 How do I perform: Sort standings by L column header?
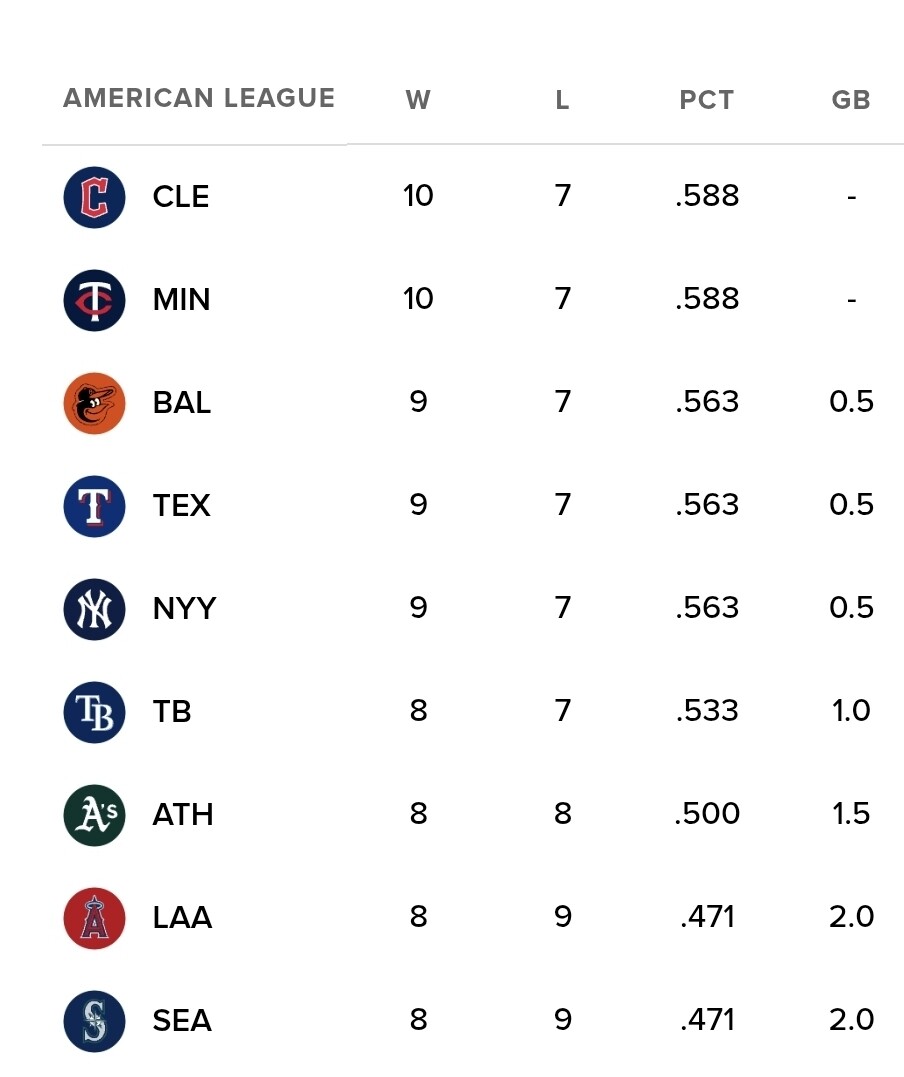[562, 100]
